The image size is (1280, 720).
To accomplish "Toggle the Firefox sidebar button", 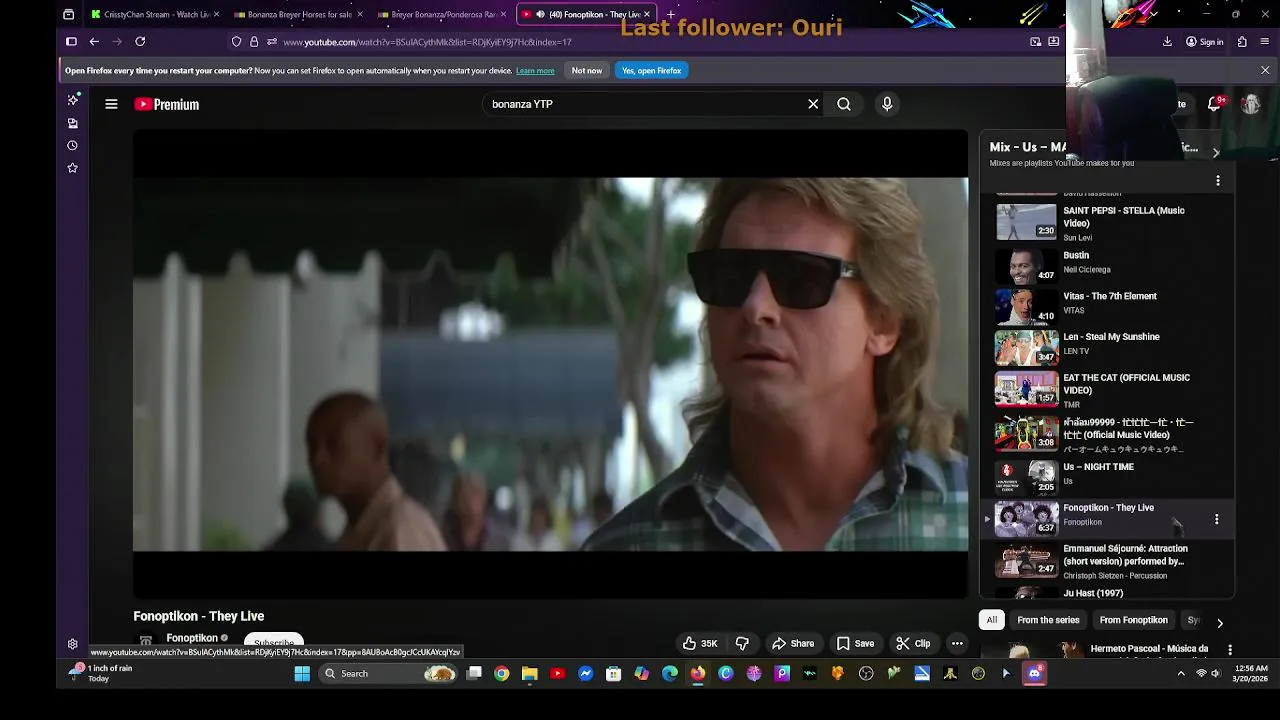I will point(71,42).
